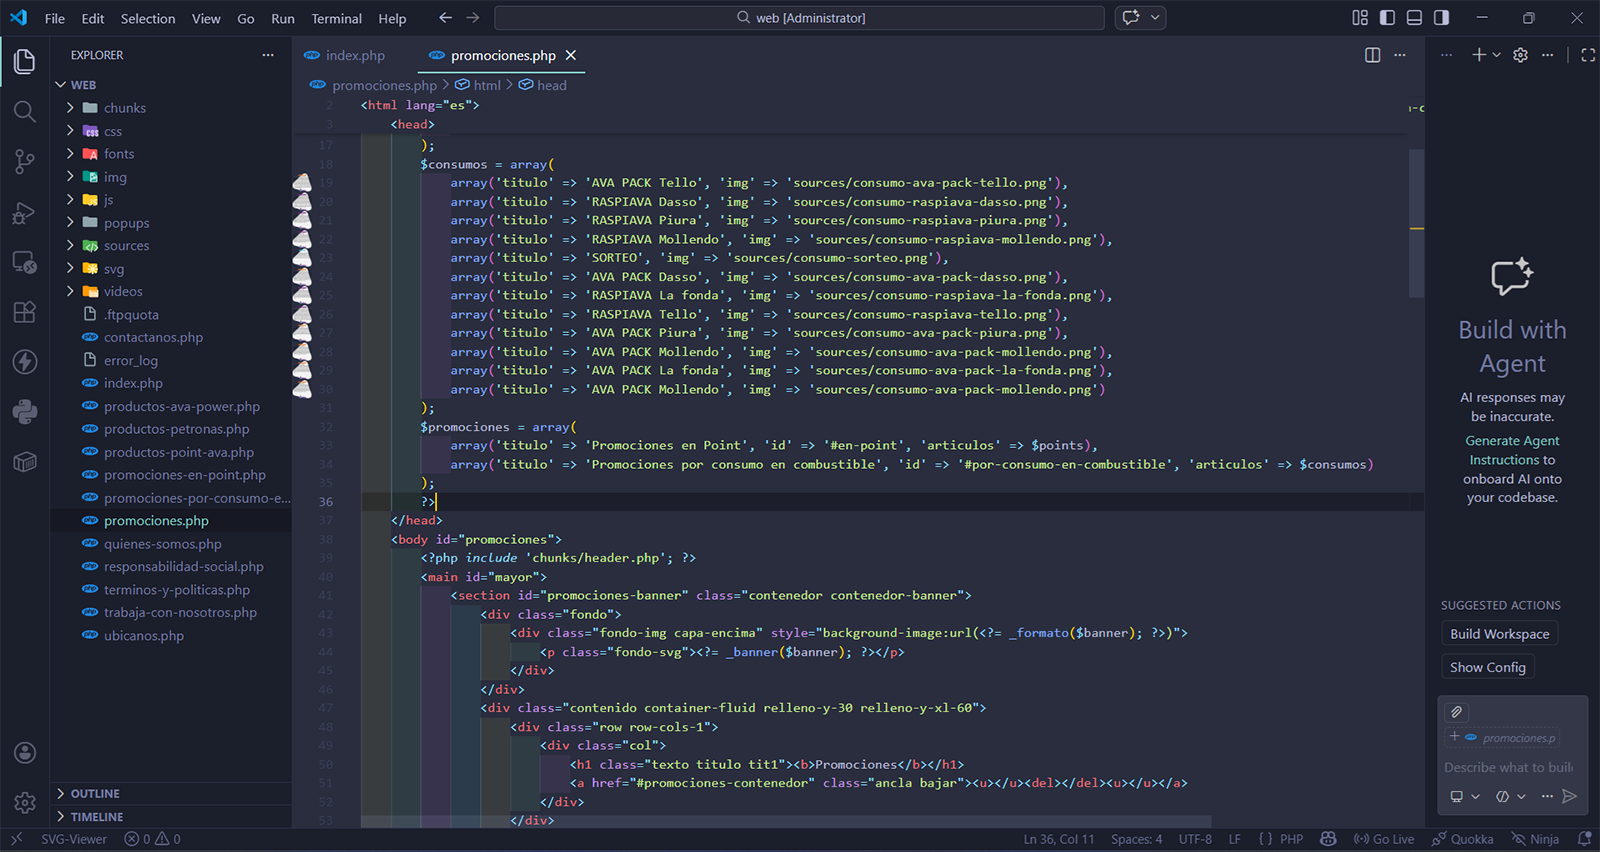Screen dimensions: 1600x852
Task: Expand the TIMELINE section
Action: pyautogui.click(x=96, y=817)
